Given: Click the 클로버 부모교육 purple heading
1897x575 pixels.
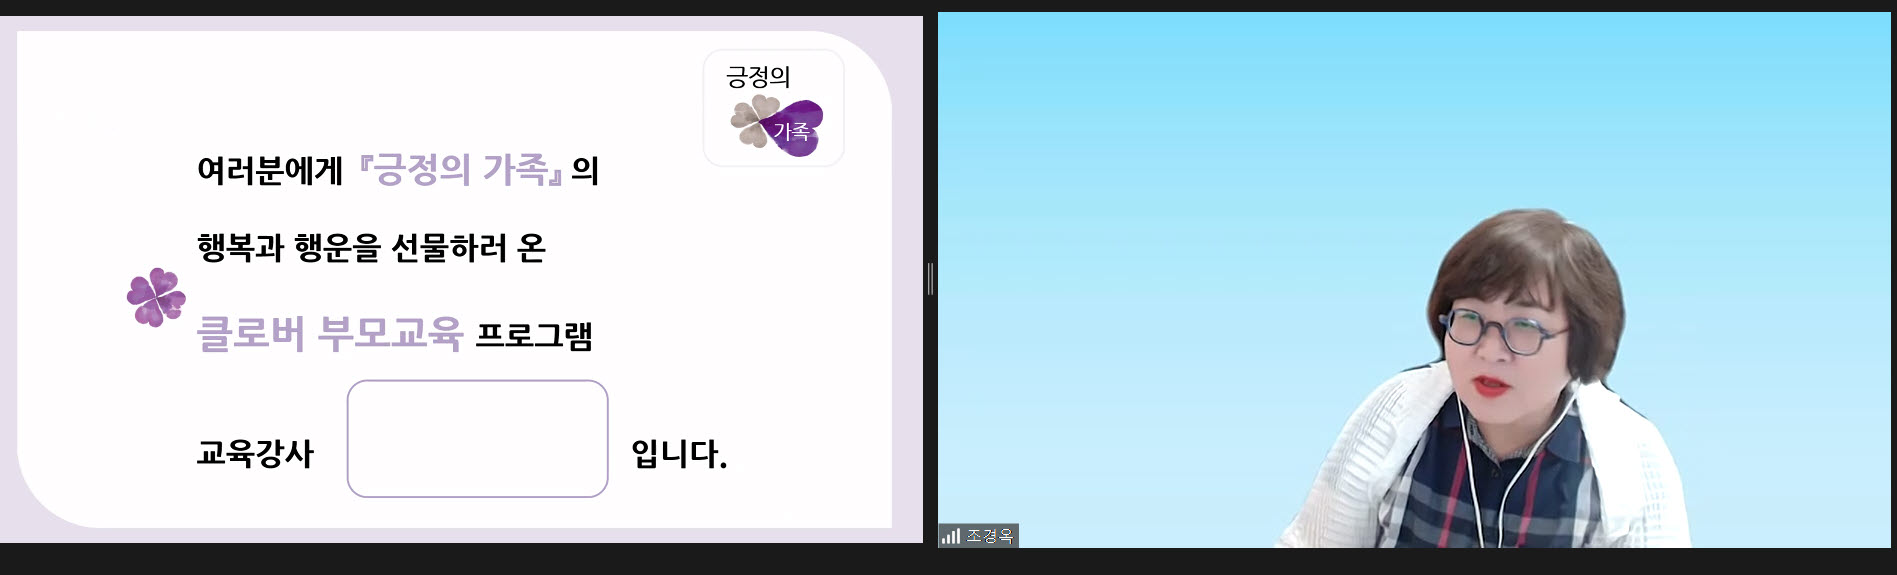Looking at the screenshot, I should [330, 333].
